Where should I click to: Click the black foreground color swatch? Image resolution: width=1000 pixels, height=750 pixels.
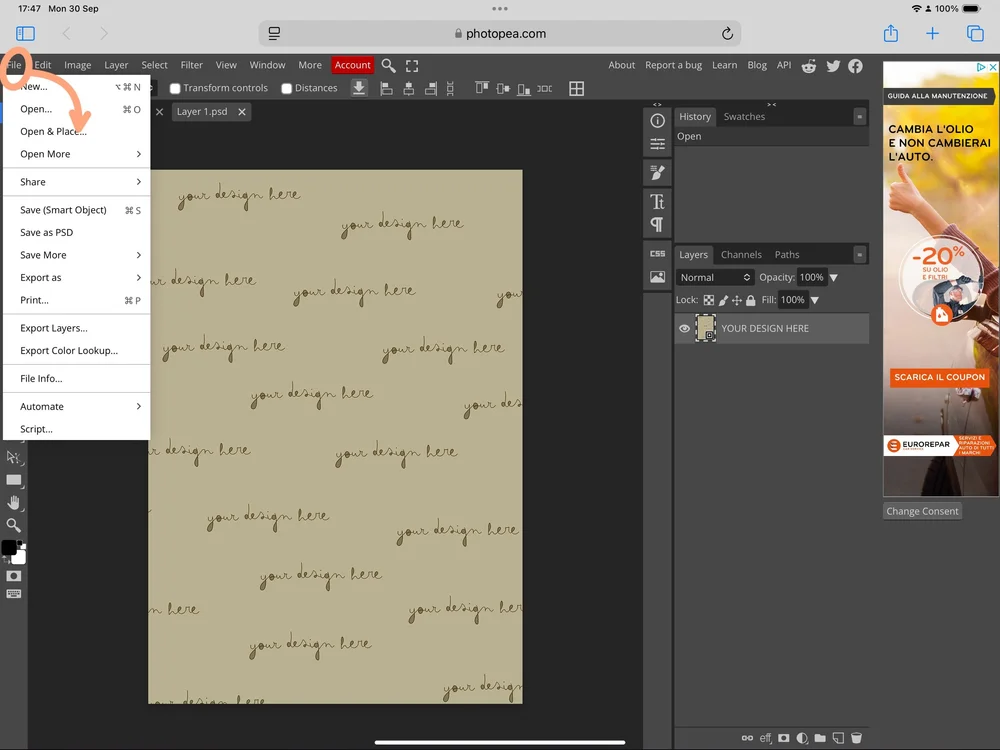click(8, 547)
